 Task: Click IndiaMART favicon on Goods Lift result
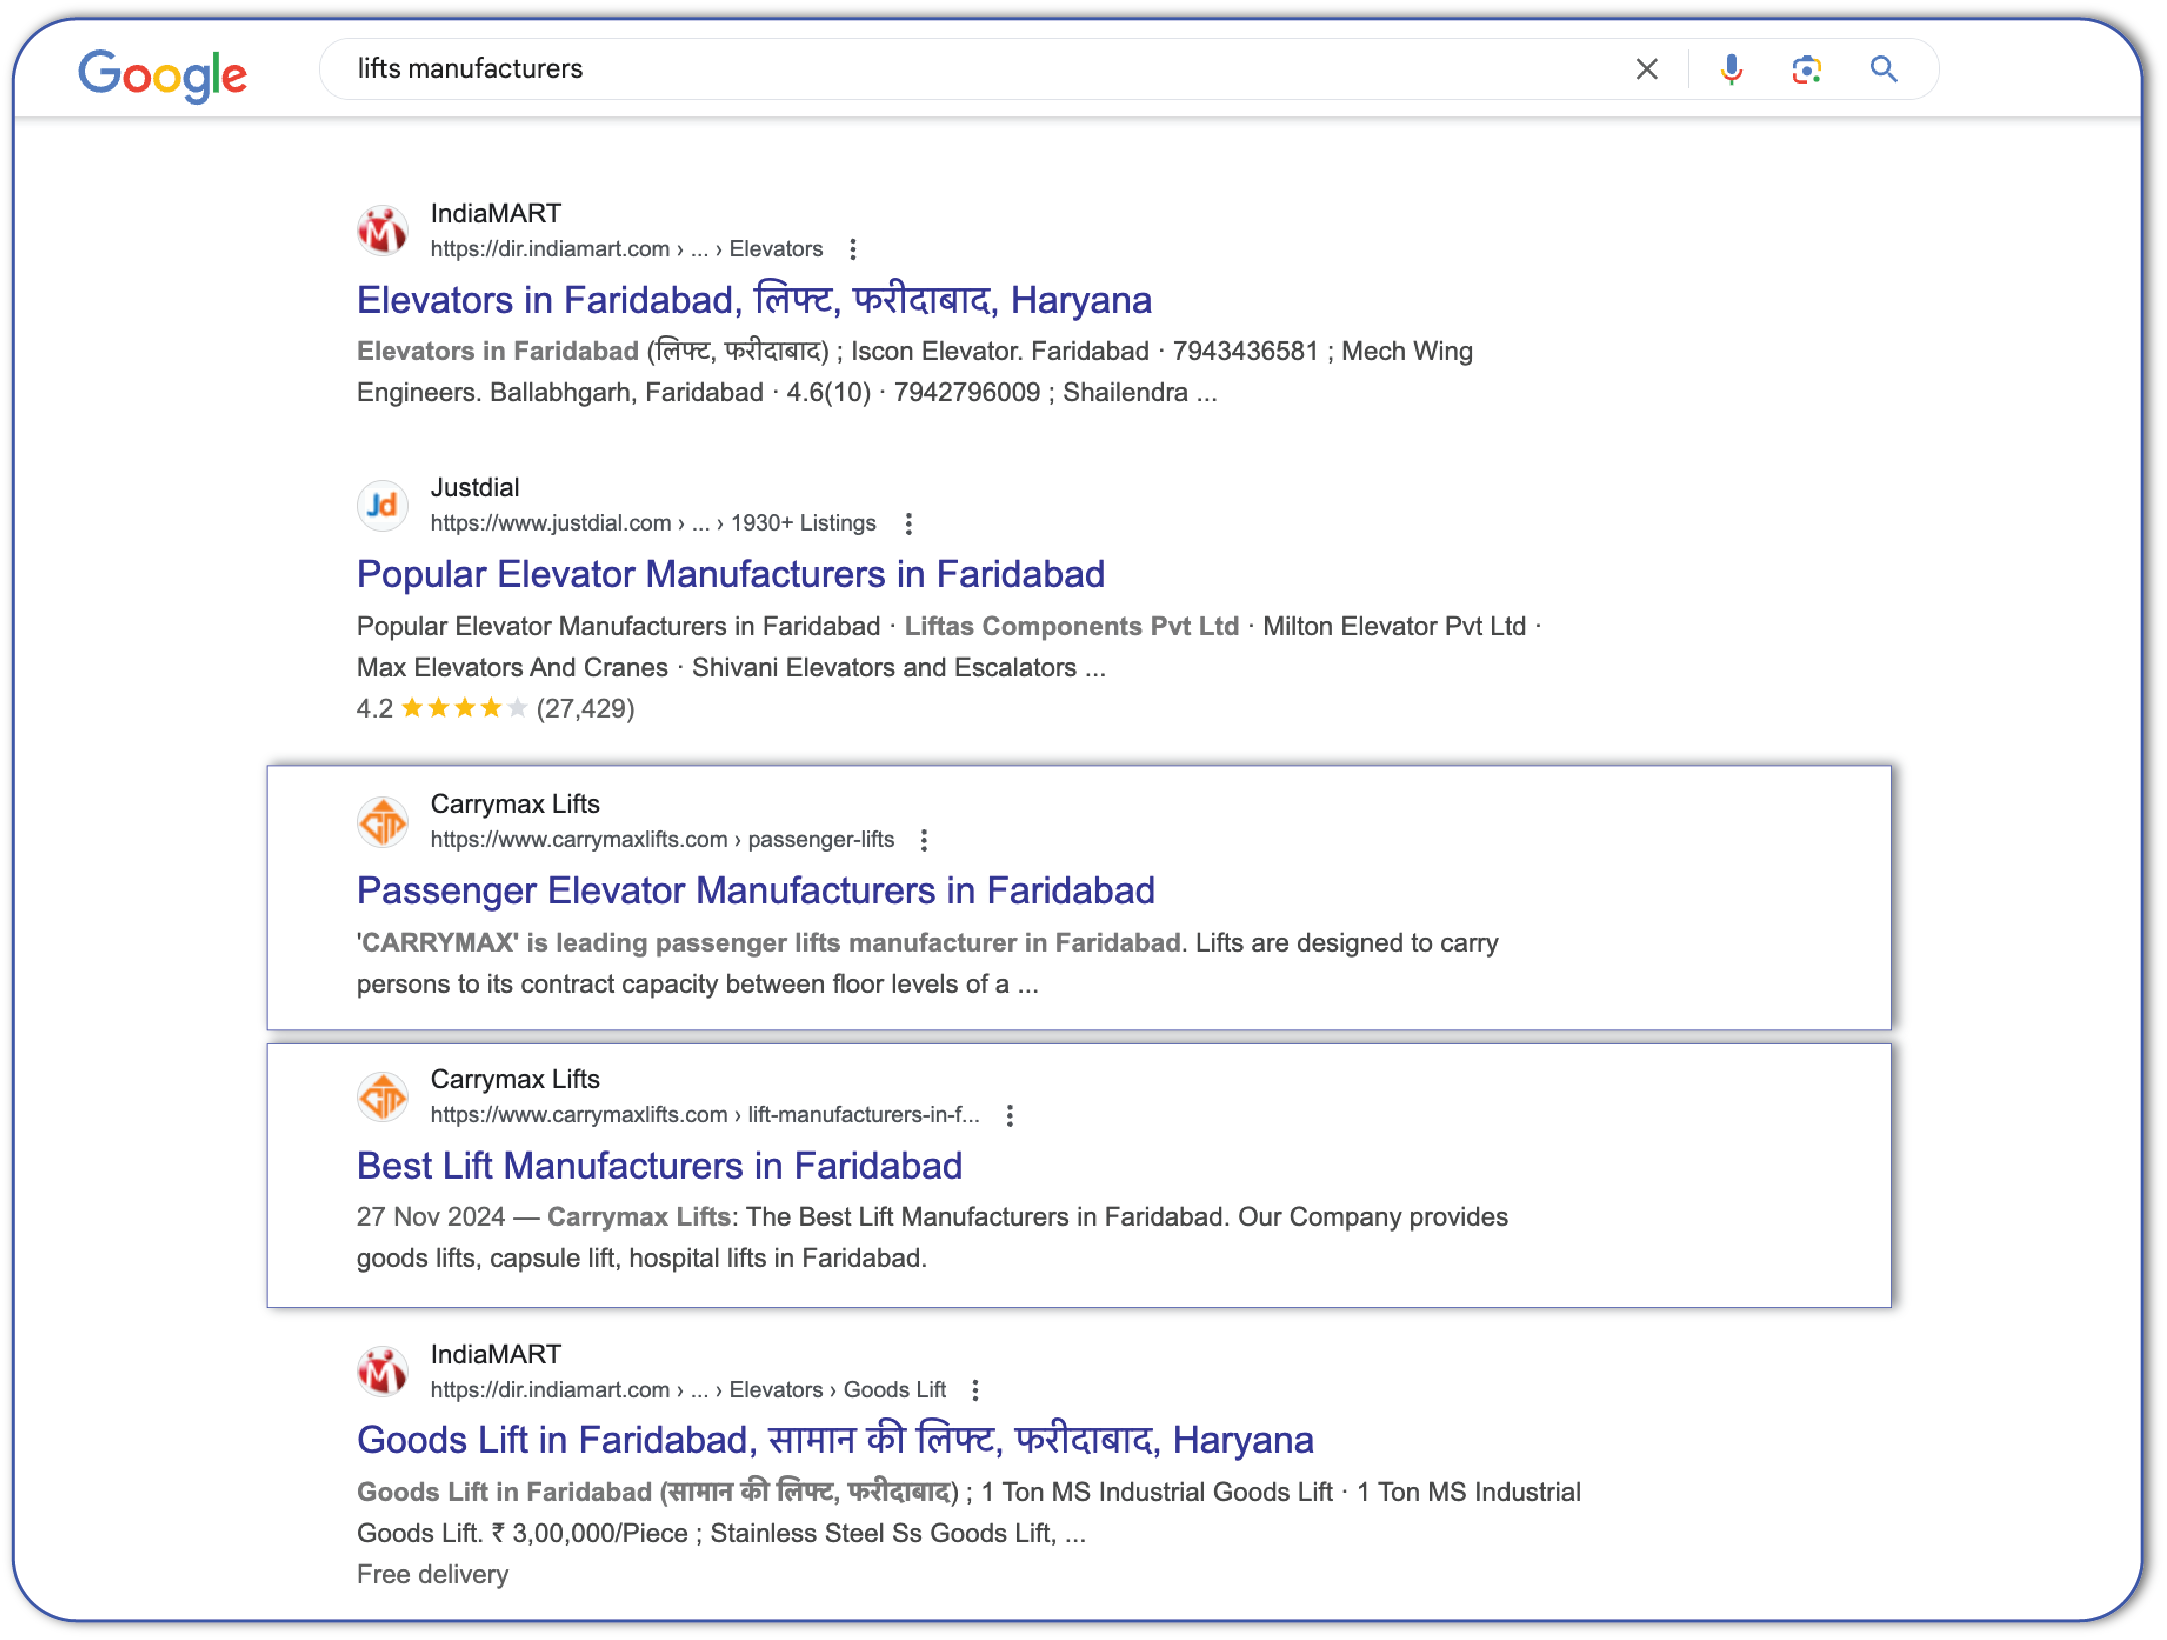(383, 1371)
